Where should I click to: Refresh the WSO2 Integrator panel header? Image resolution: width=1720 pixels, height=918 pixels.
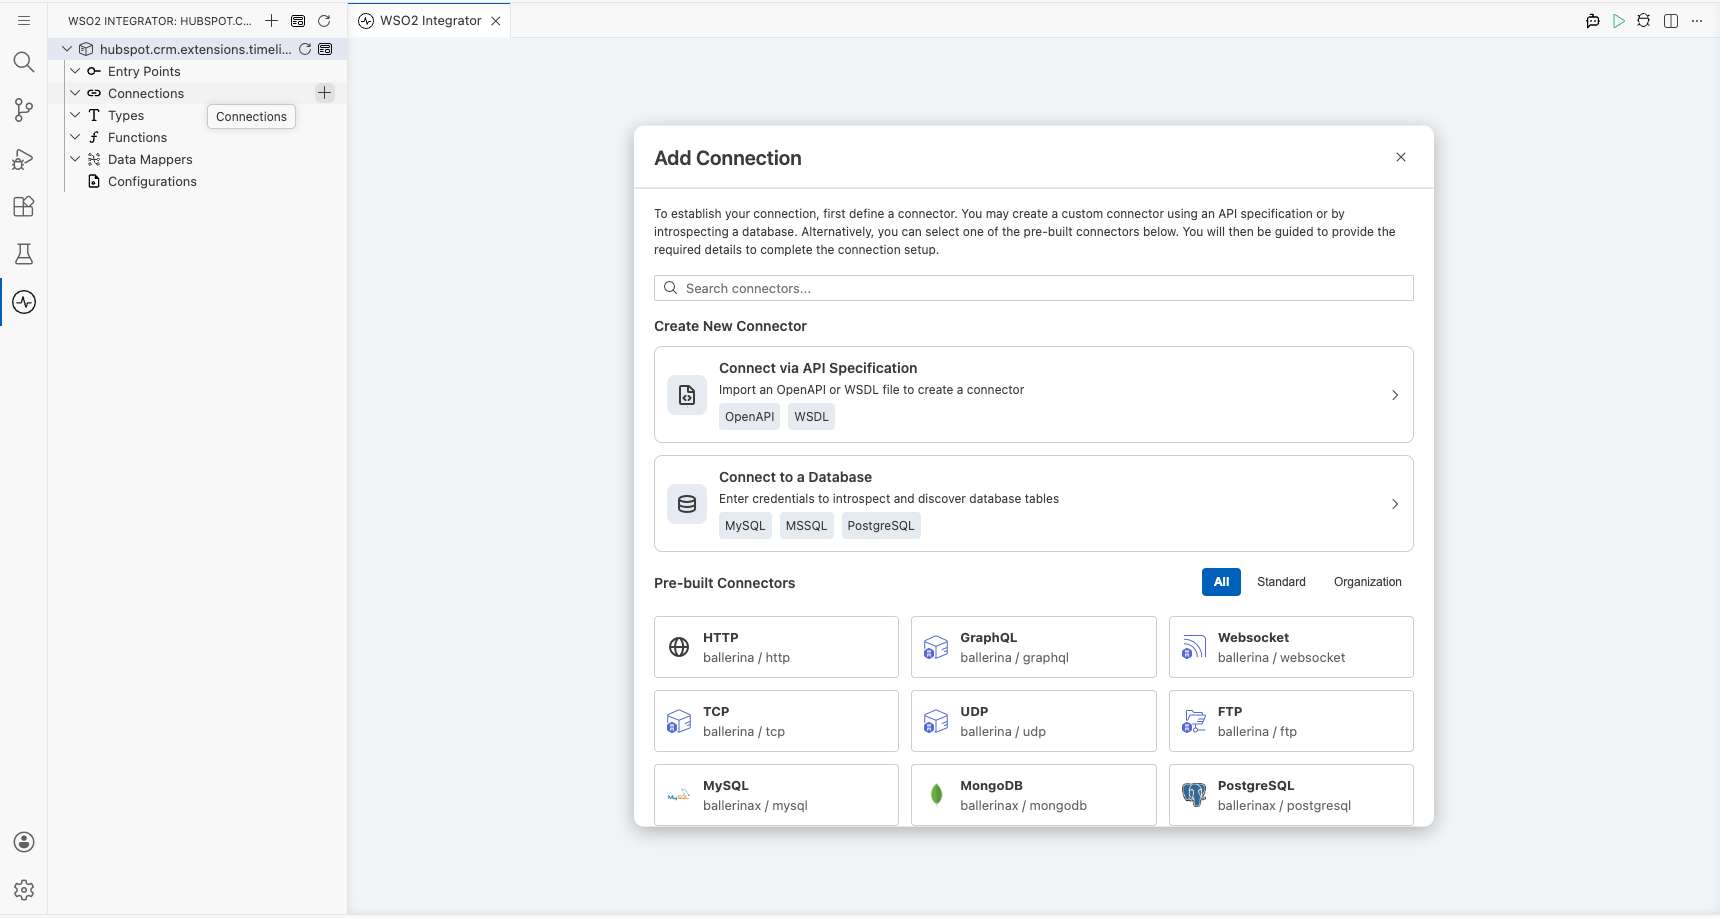click(x=324, y=20)
